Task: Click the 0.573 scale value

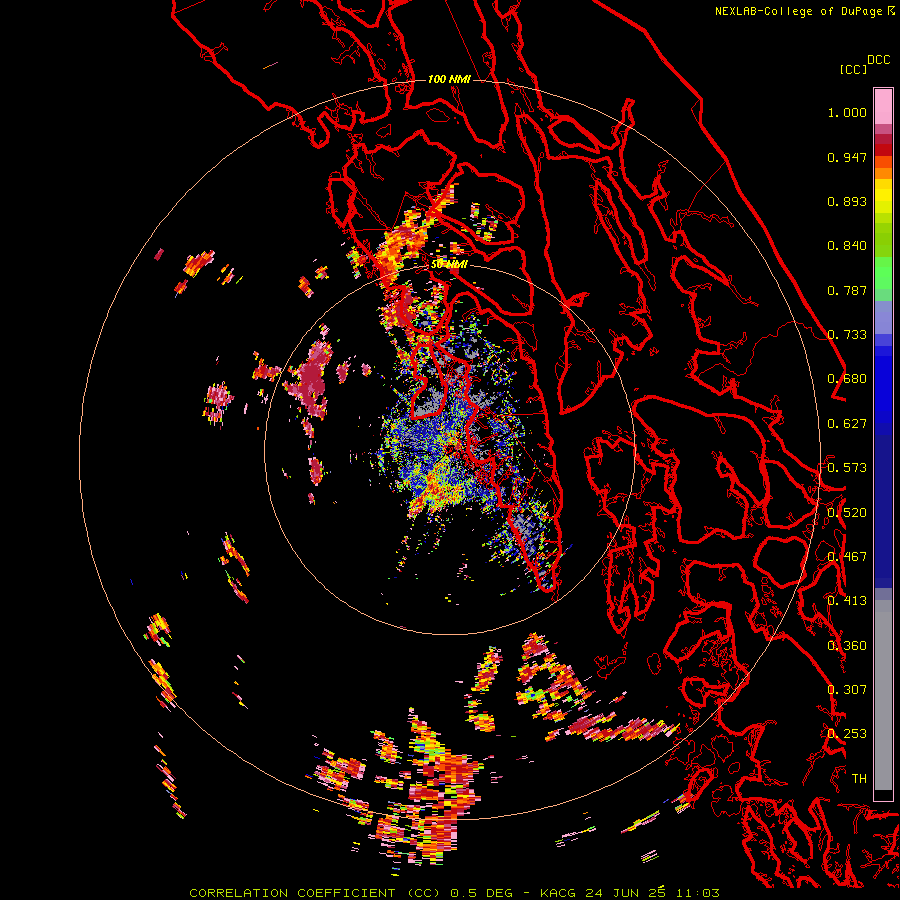Action: (x=847, y=468)
